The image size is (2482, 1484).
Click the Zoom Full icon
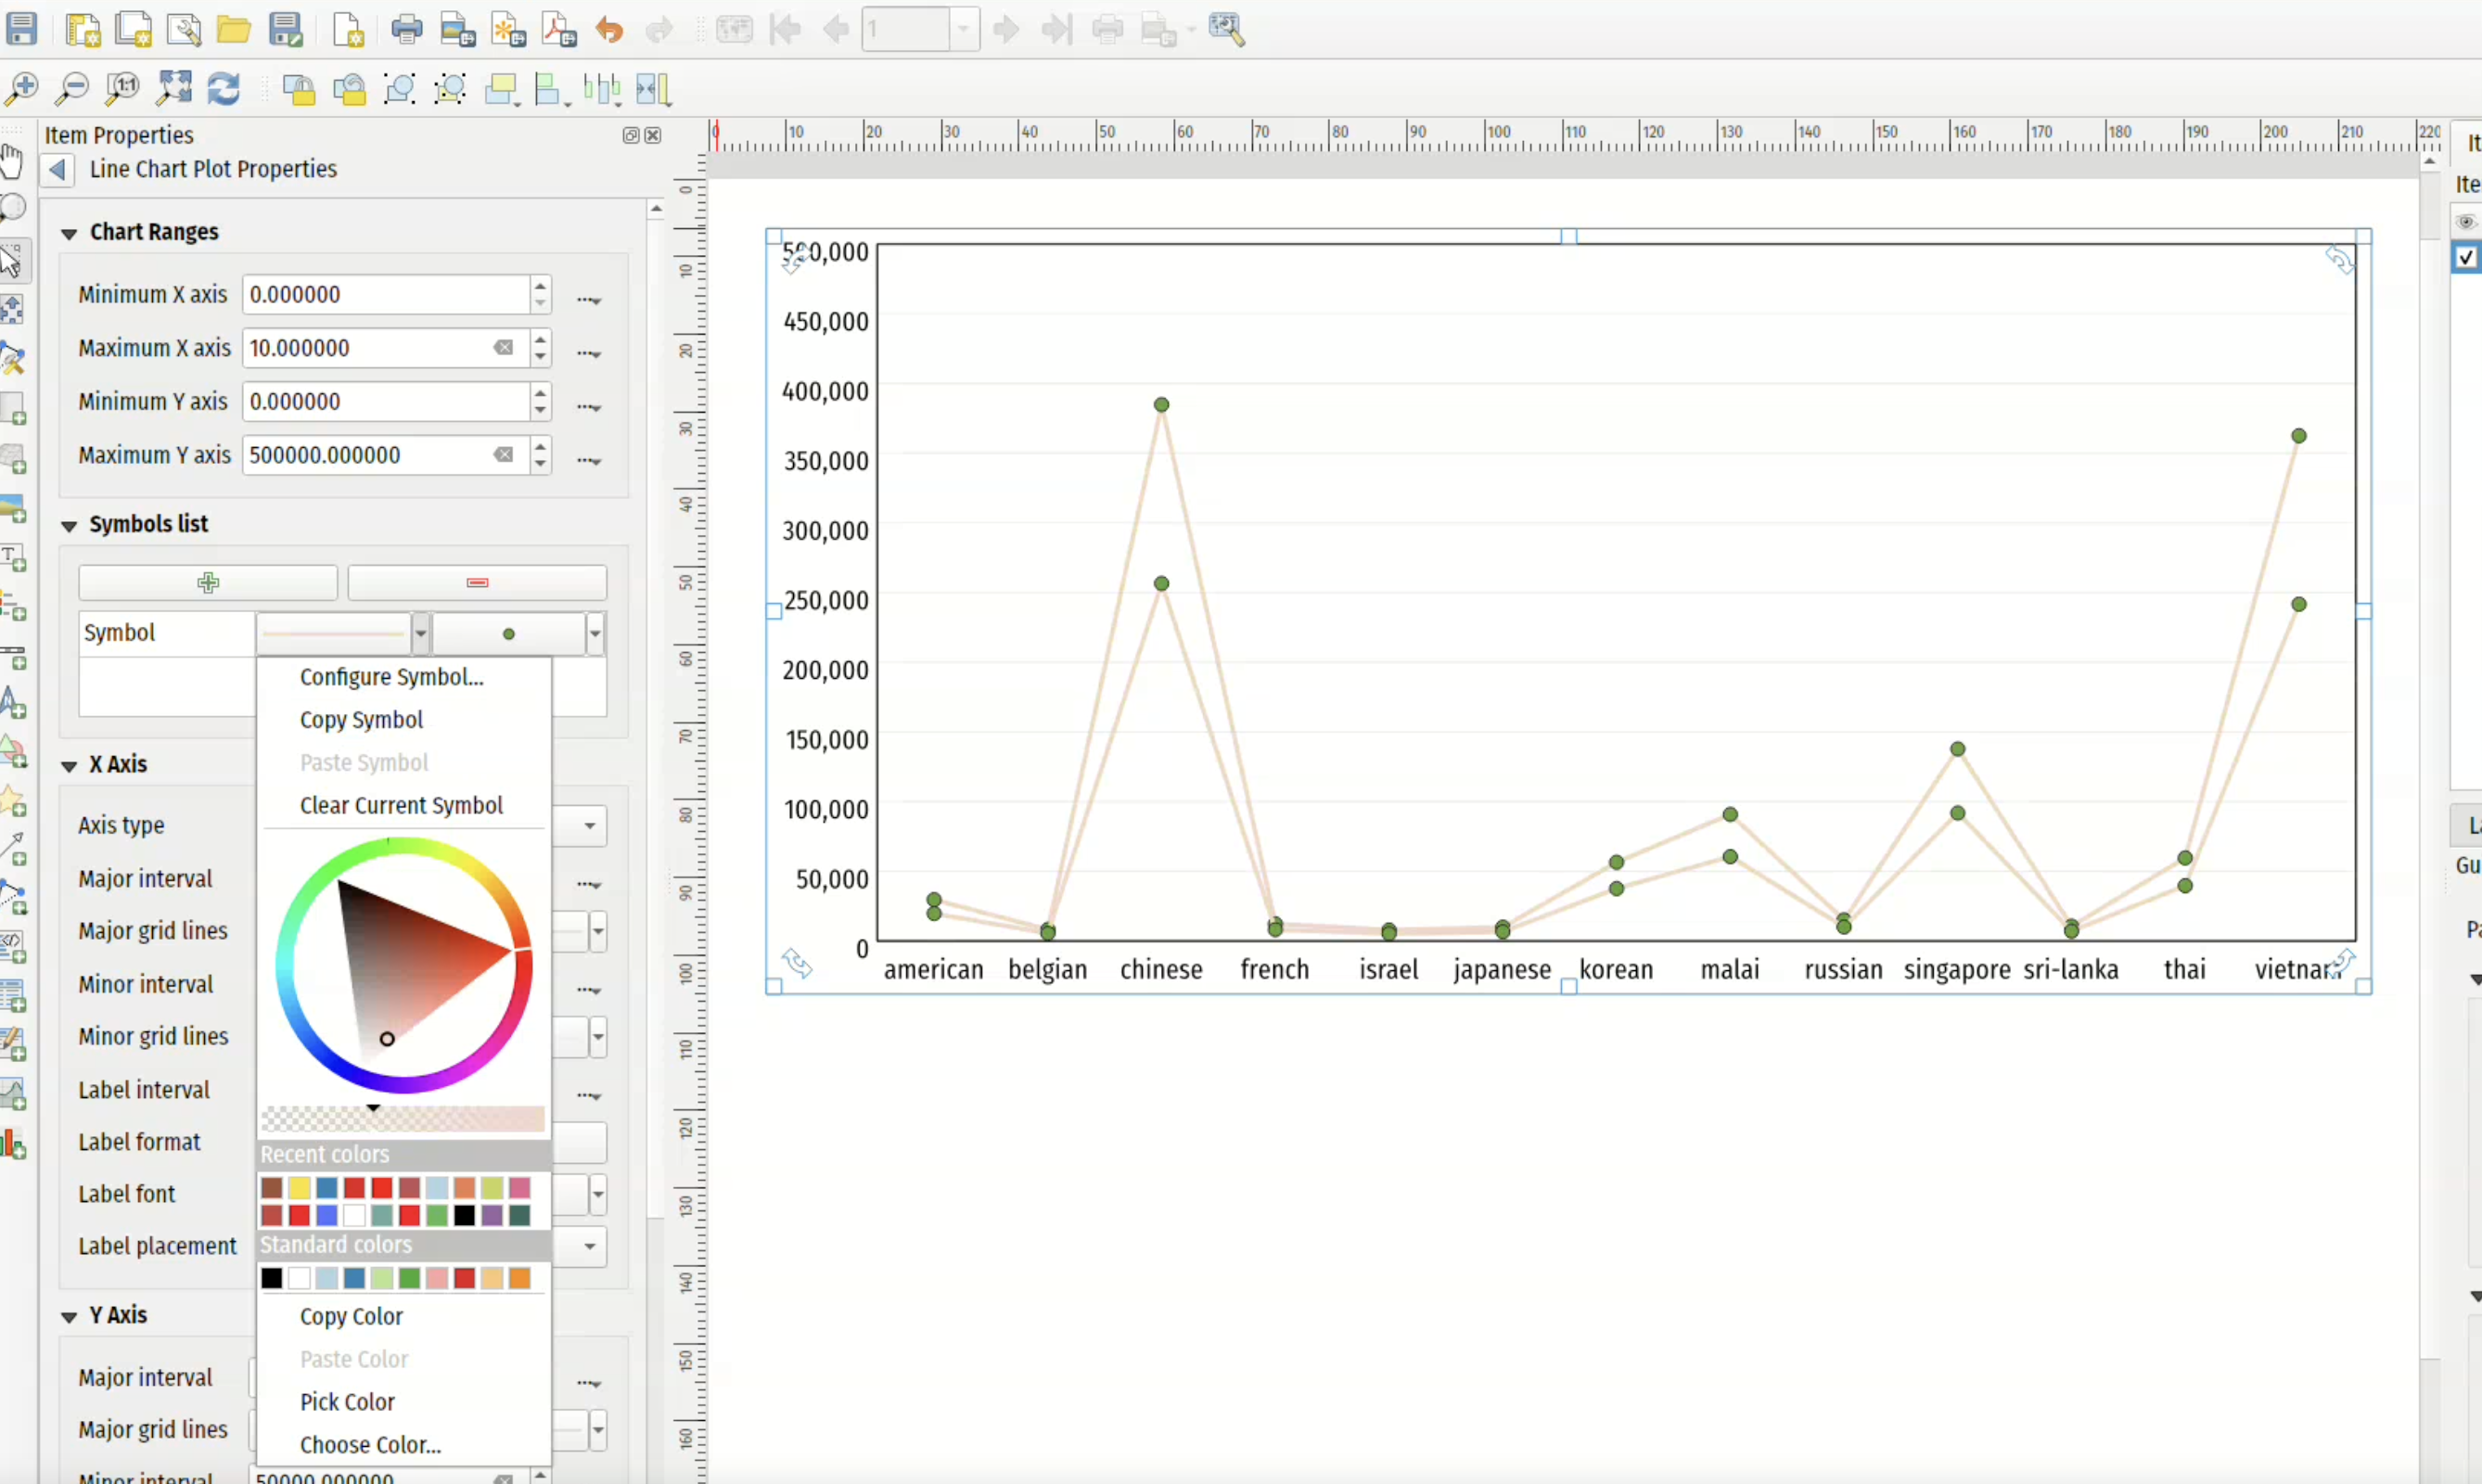coord(174,88)
